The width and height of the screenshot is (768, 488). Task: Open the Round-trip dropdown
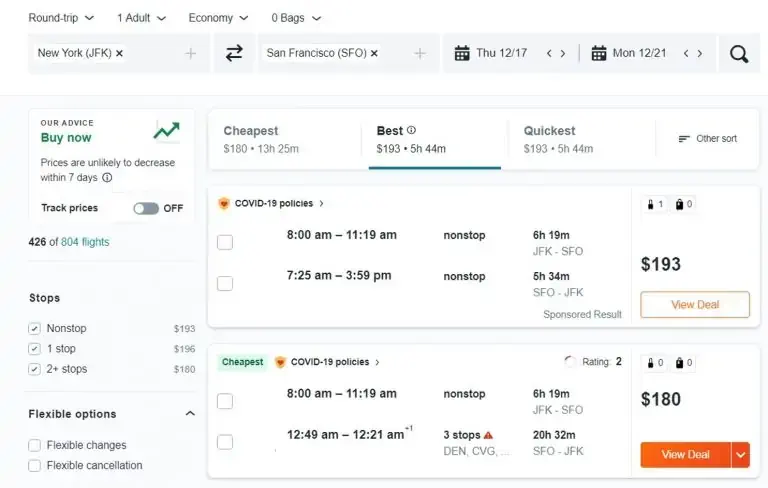click(61, 18)
